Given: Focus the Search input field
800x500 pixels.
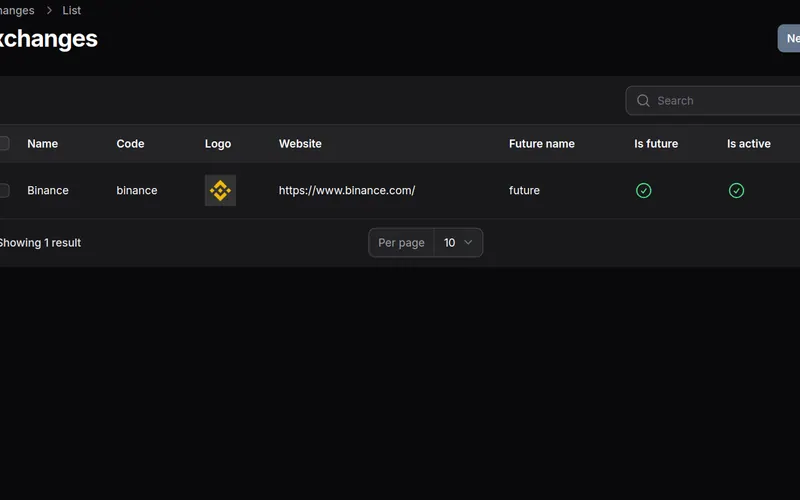Looking at the screenshot, I should point(713,101).
